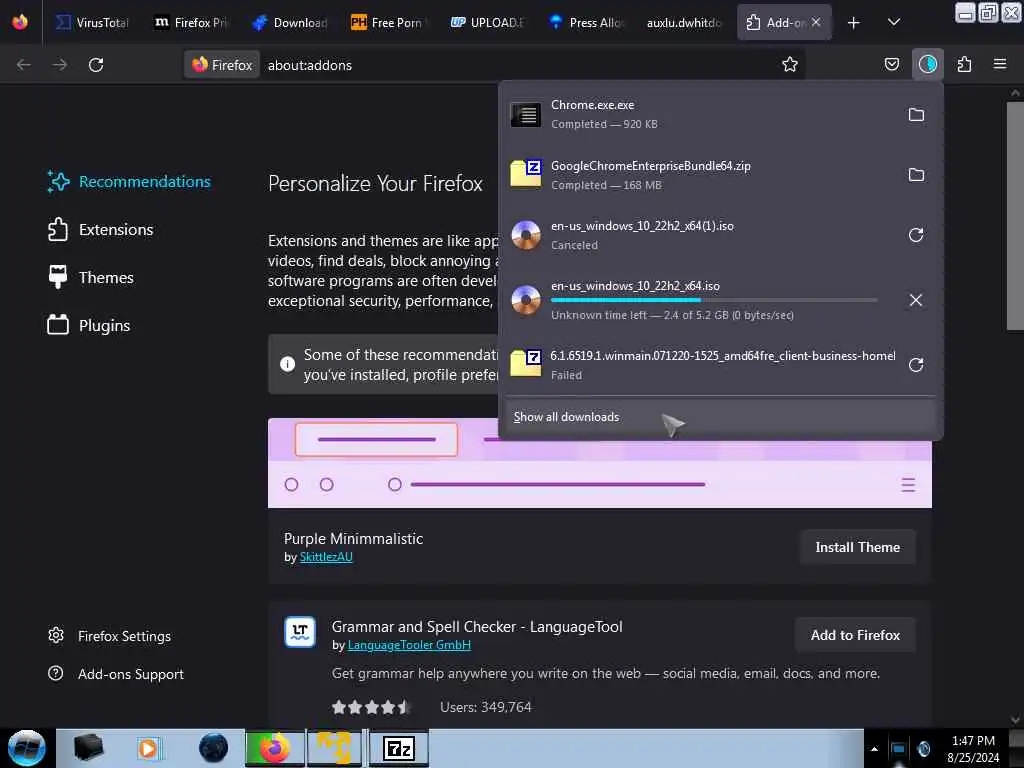Select Themes in the sidebar
The image size is (1024, 768).
coord(91,278)
